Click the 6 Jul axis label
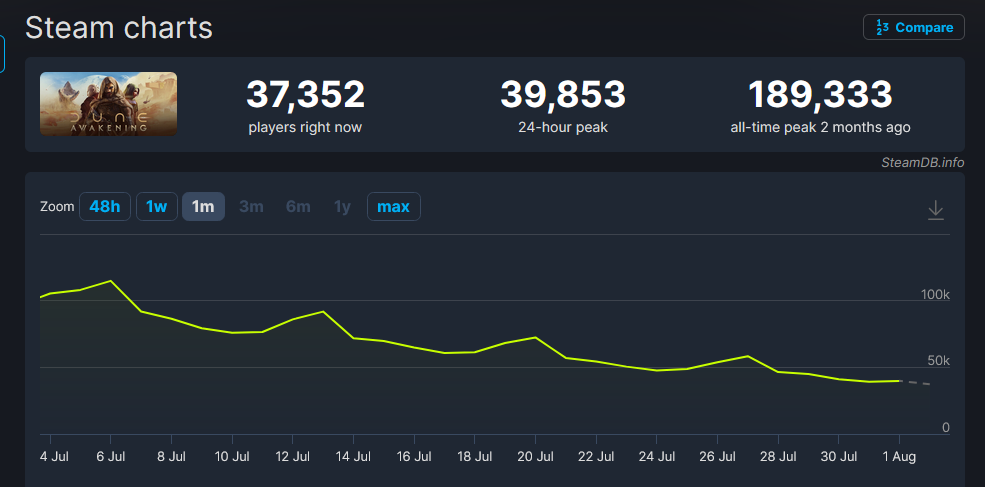The height and width of the screenshot is (487, 985). pyautogui.click(x=111, y=457)
